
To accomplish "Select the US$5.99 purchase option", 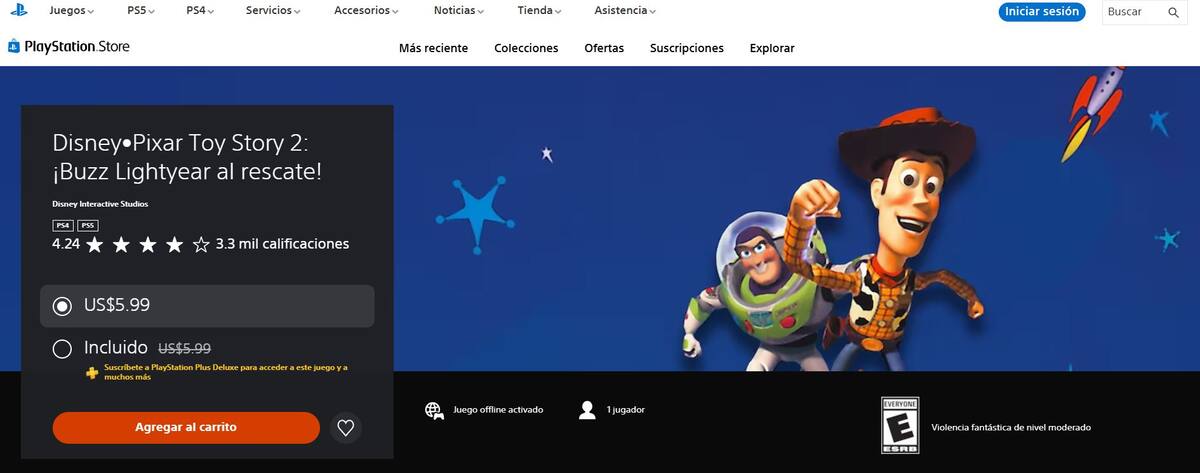I will click(x=207, y=306).
